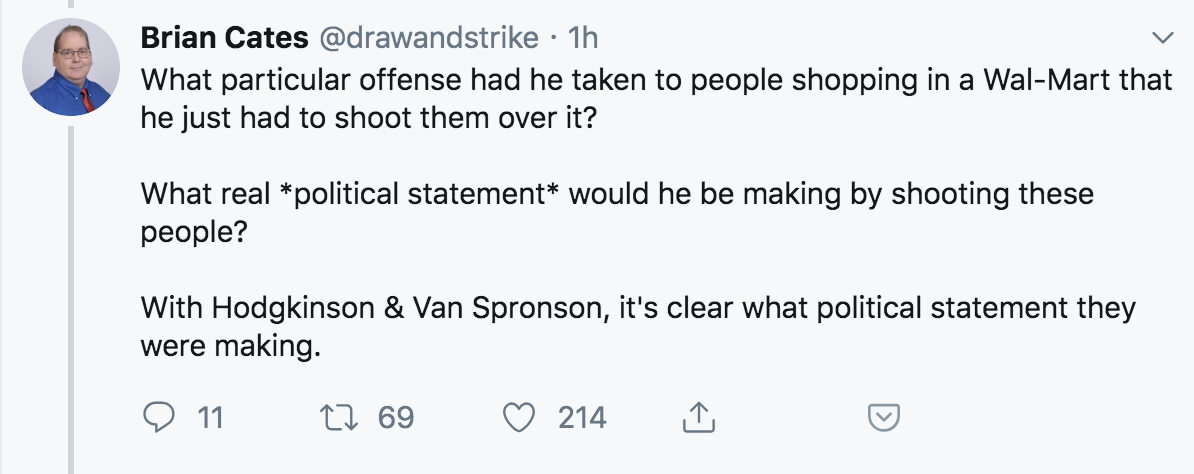
Task: Click the reply speech bubble icon
Action: tap(158, 417)
